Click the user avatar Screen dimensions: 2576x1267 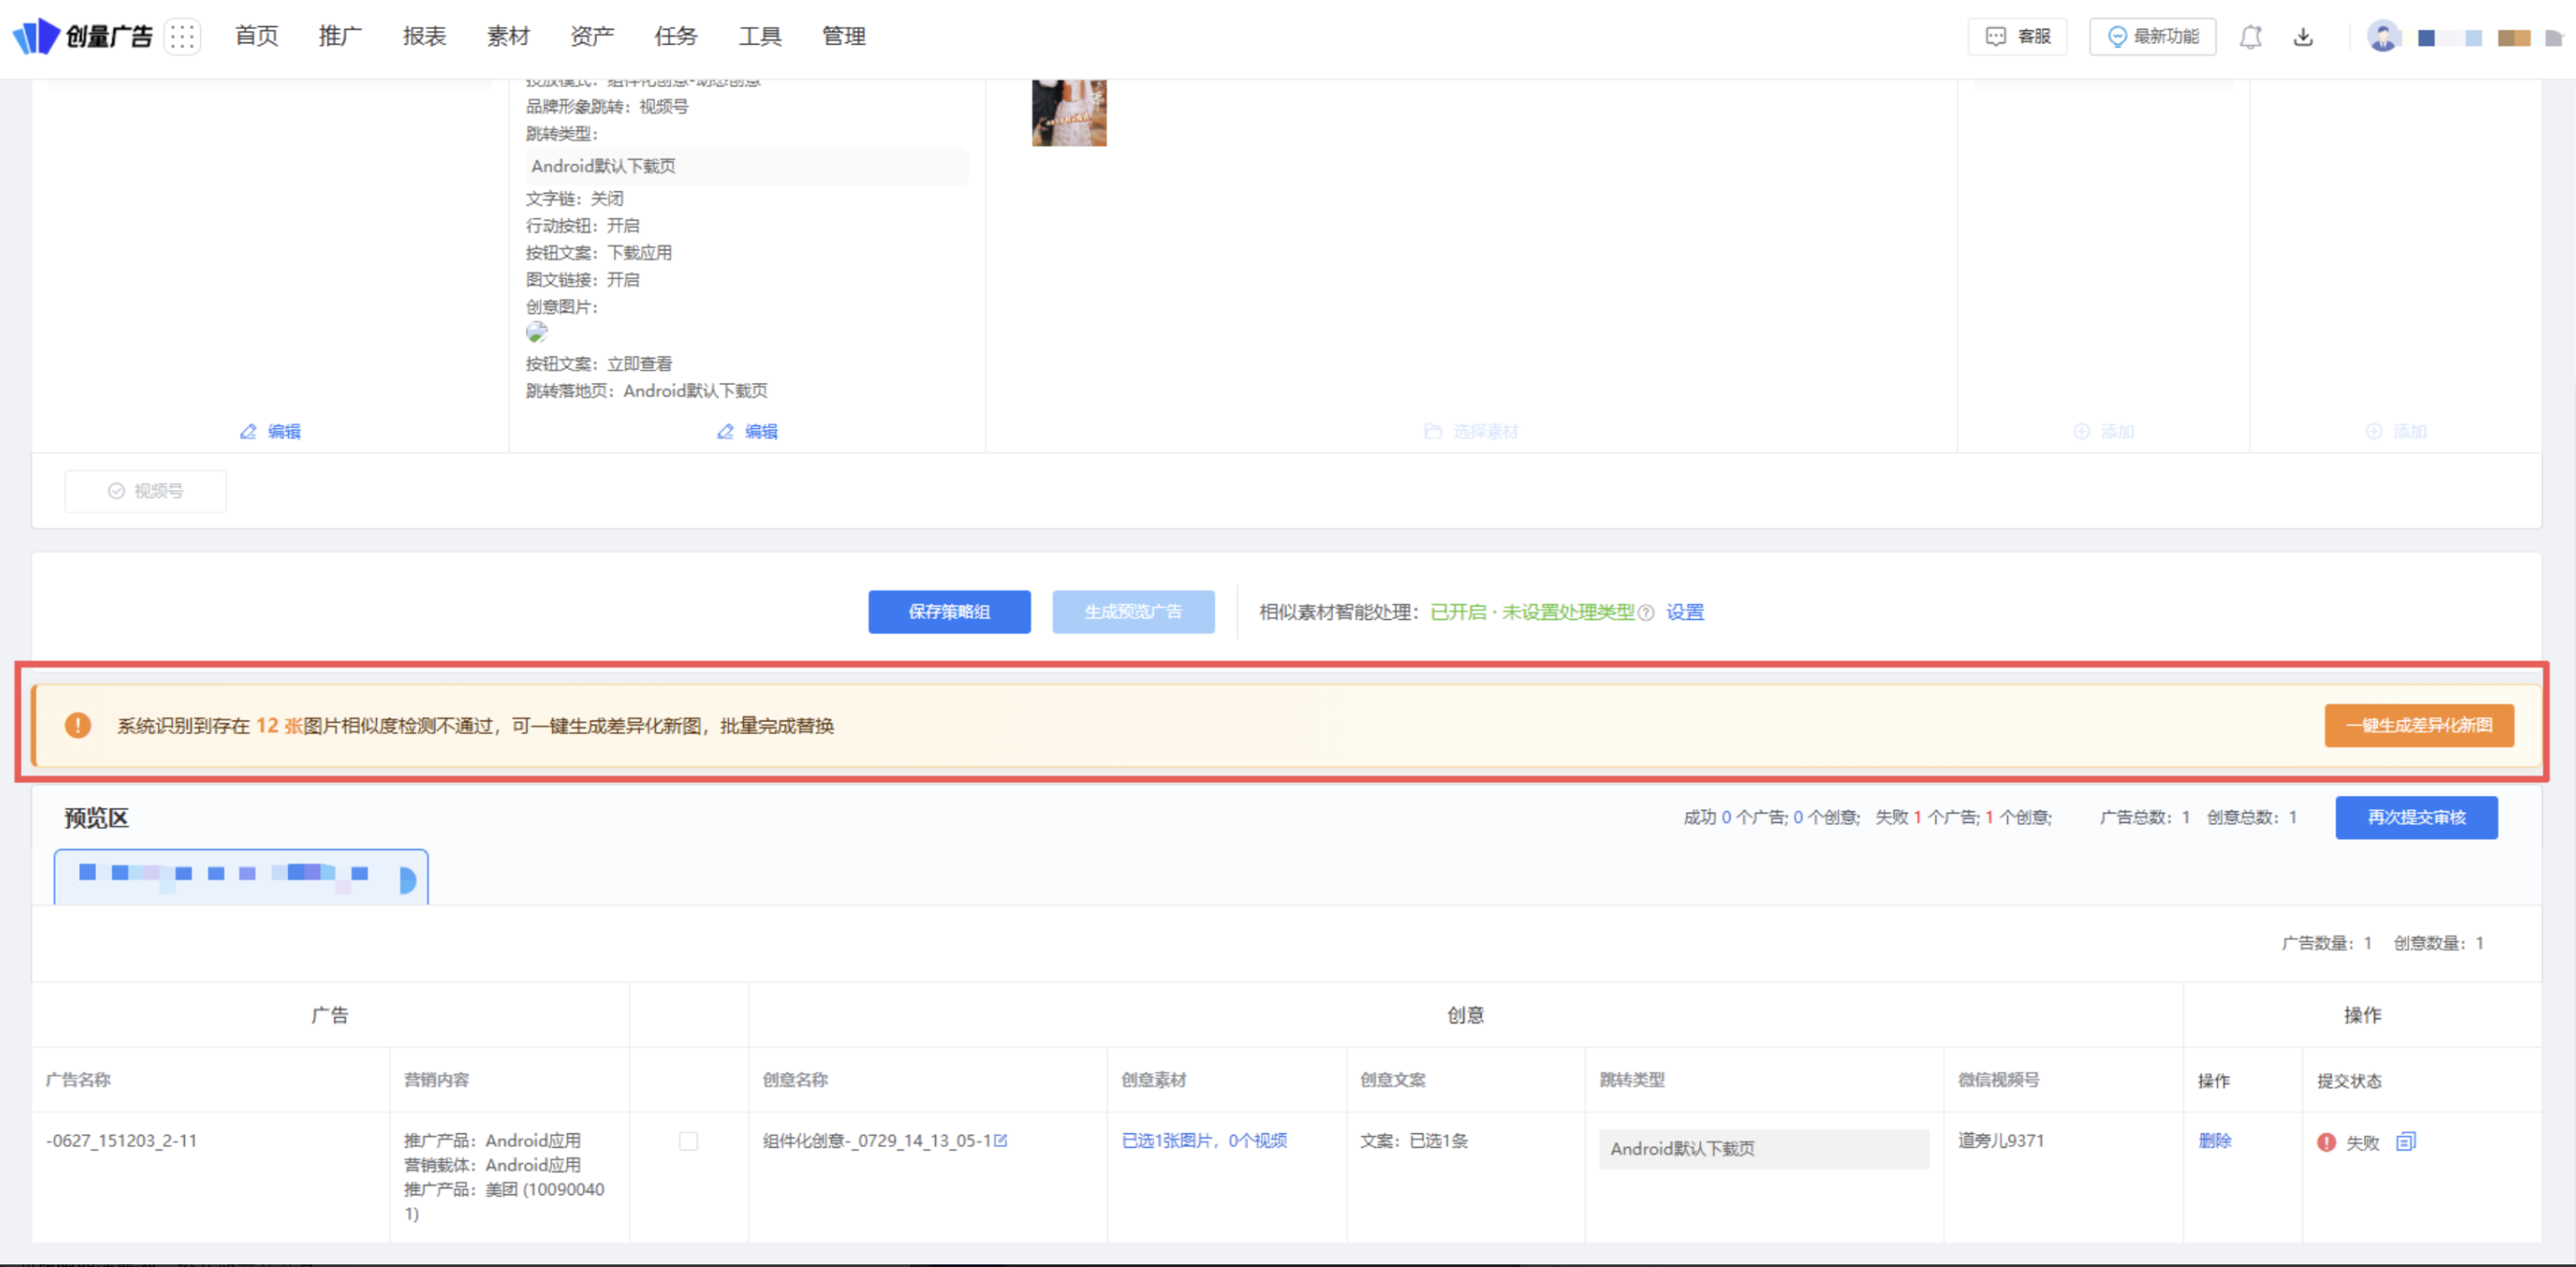click(2383, 37)
